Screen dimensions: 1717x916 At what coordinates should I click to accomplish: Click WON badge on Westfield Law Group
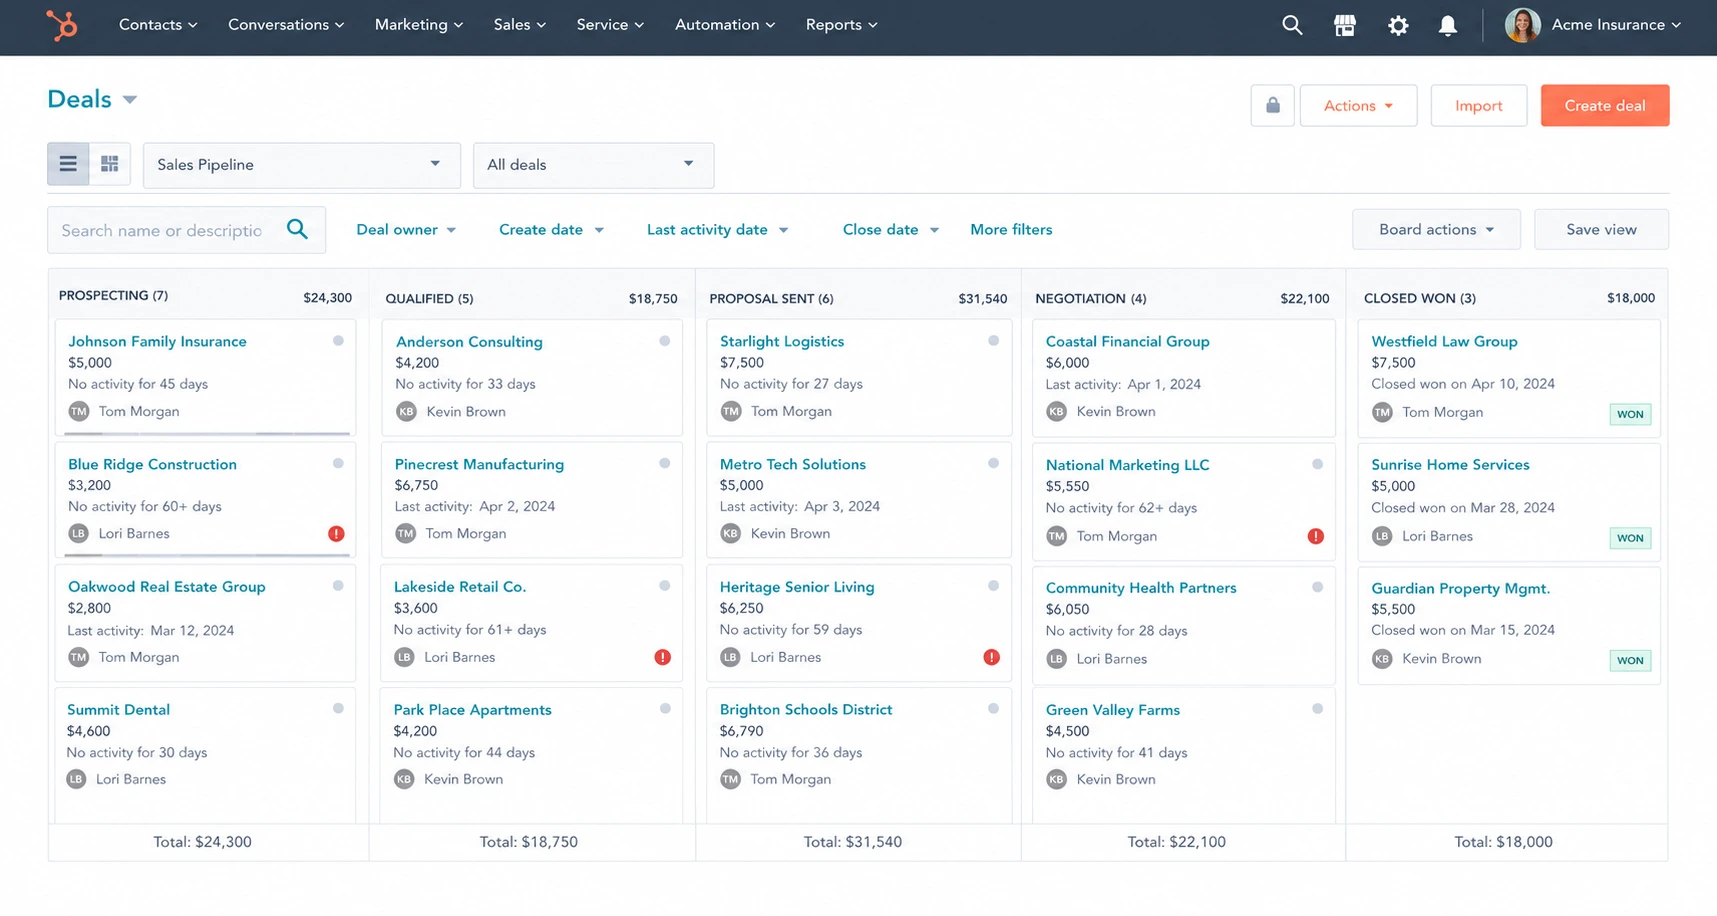point(1630,414)
